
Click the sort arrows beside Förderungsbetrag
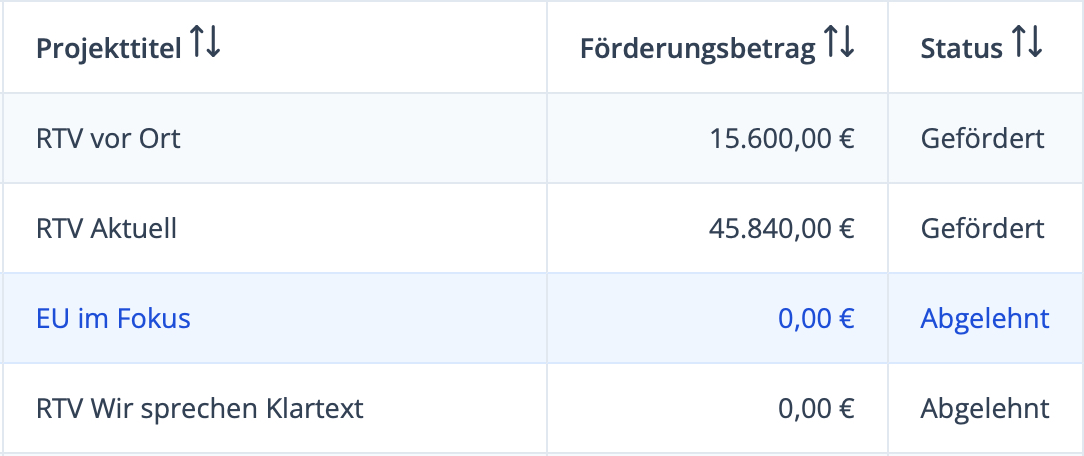(839, 46)
